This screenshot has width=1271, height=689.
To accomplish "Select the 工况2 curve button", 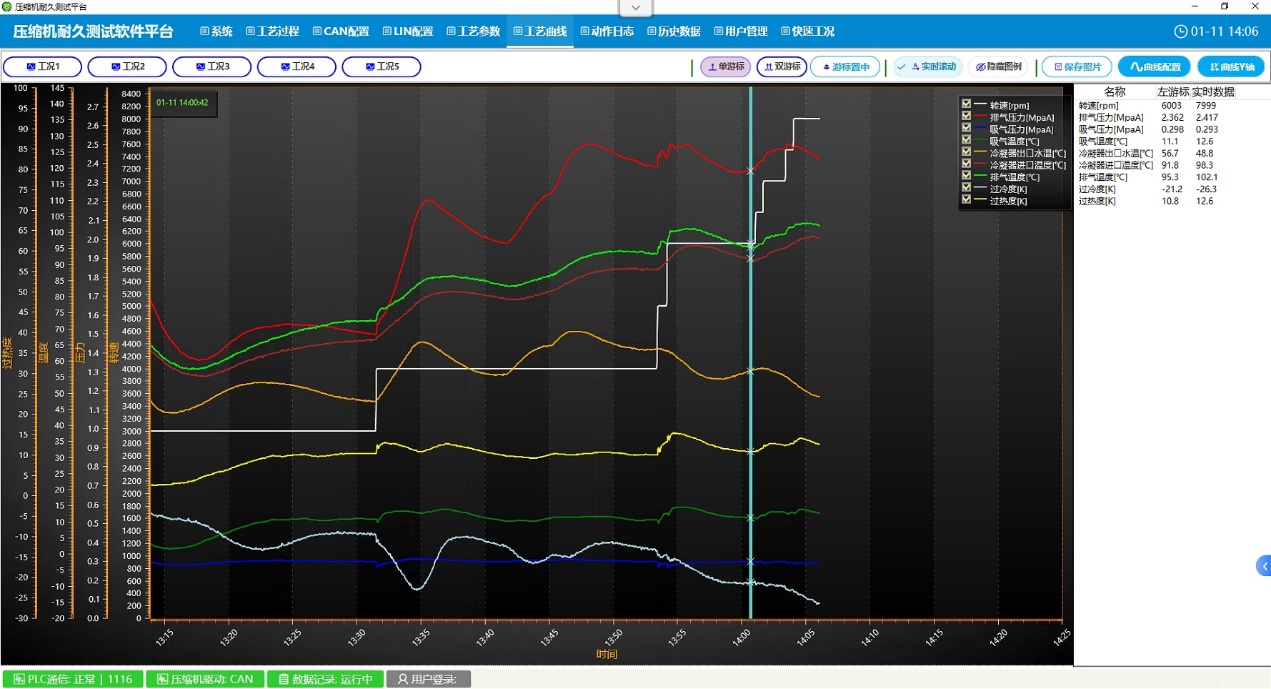I will [x=127, y=67].
